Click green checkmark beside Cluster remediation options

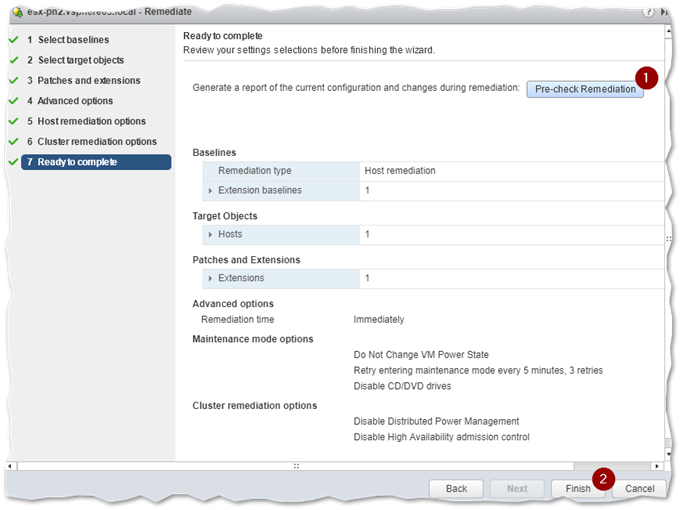click(13, 141)
